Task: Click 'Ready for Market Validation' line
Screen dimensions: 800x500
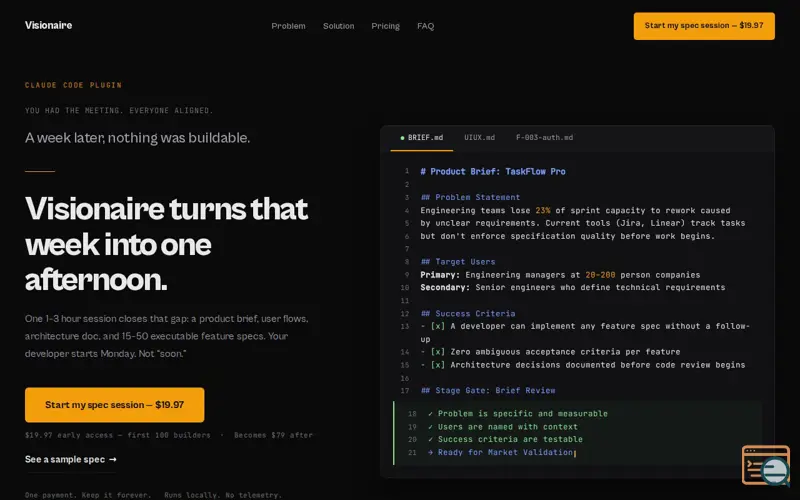Action: click(501, 453)
